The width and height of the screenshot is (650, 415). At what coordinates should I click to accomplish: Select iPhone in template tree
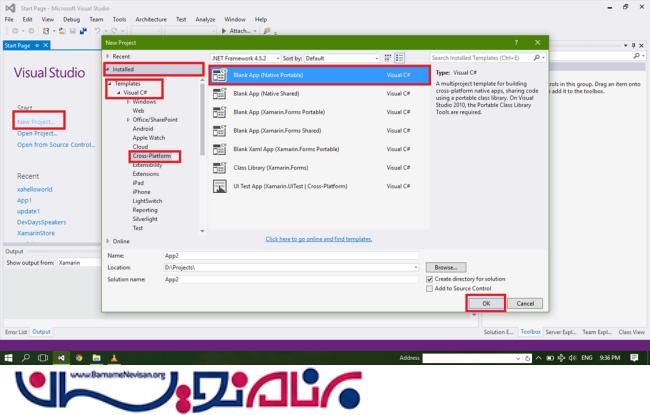[x=141, y=192]
